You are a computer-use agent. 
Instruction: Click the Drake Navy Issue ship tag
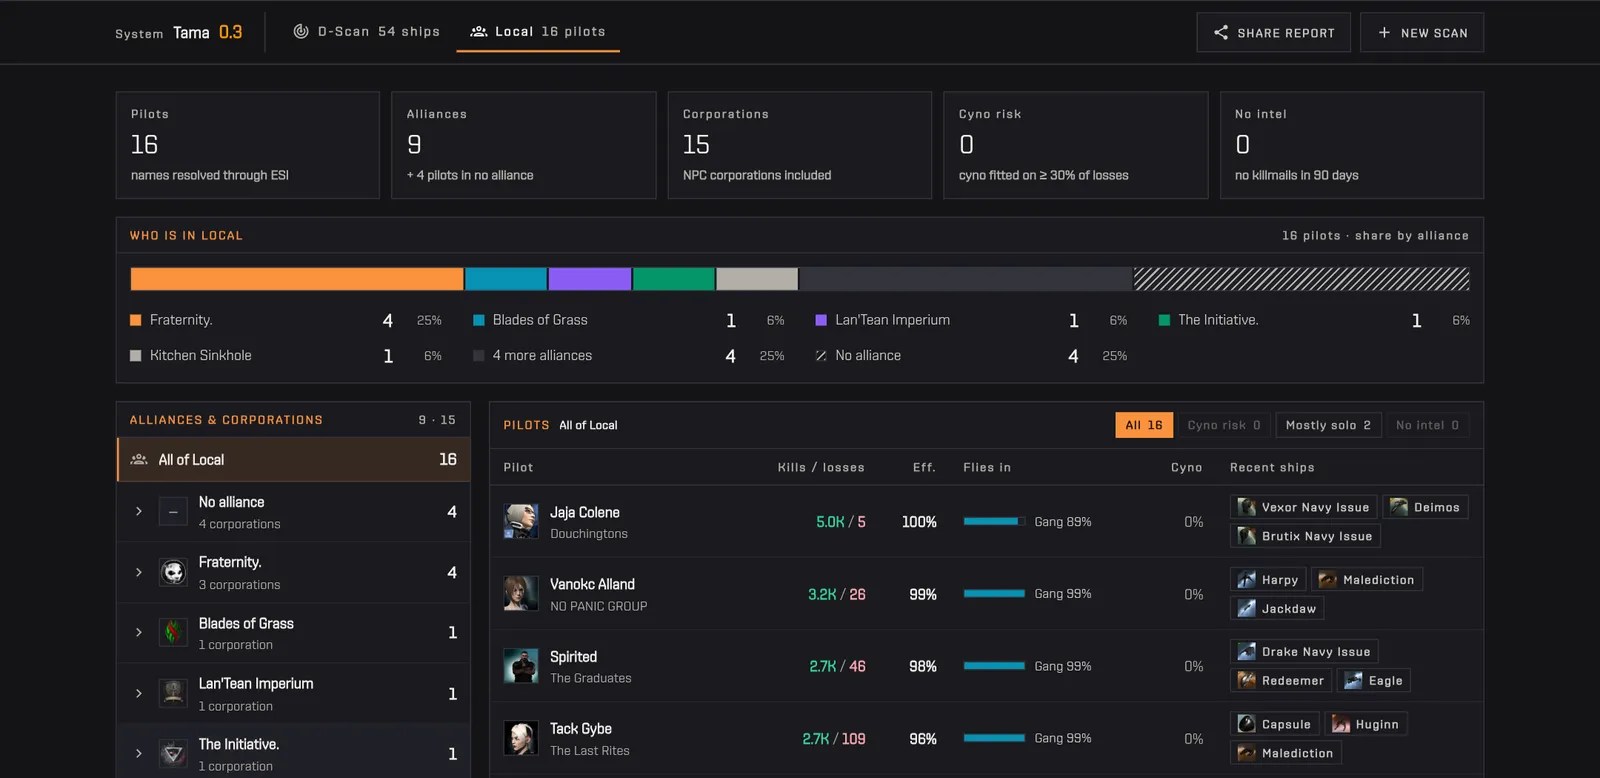pos(1304,652)
